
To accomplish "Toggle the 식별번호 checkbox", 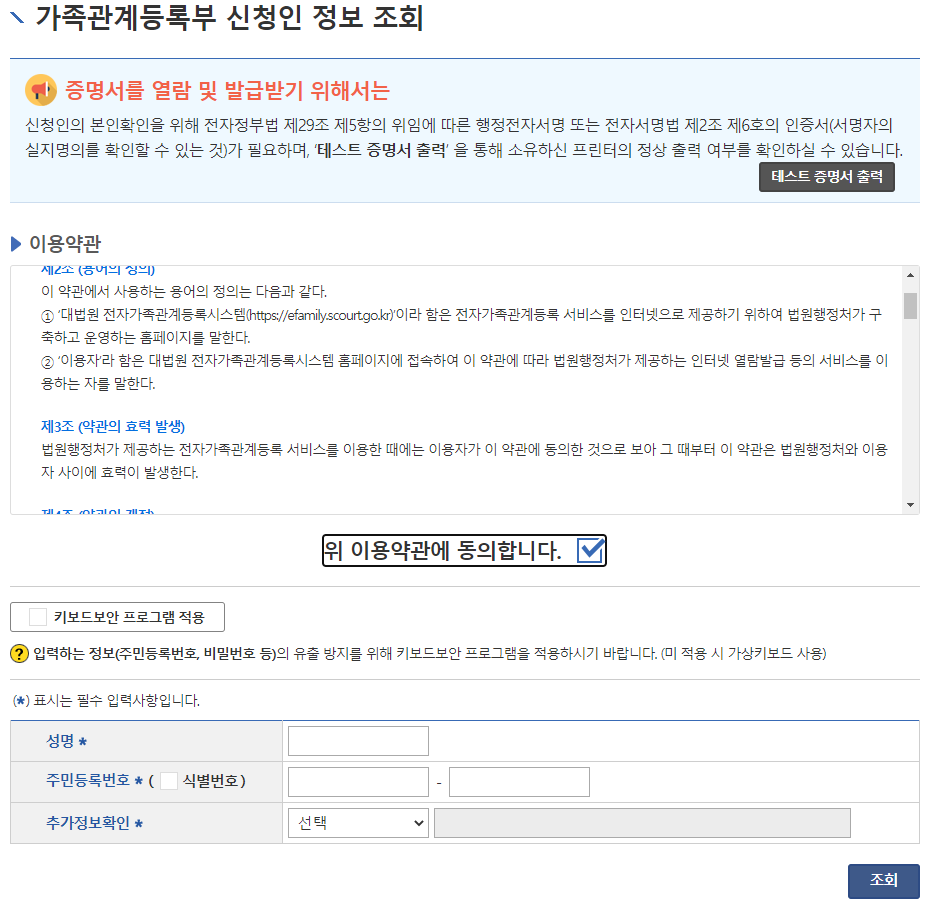I will [x=169, y=781].
